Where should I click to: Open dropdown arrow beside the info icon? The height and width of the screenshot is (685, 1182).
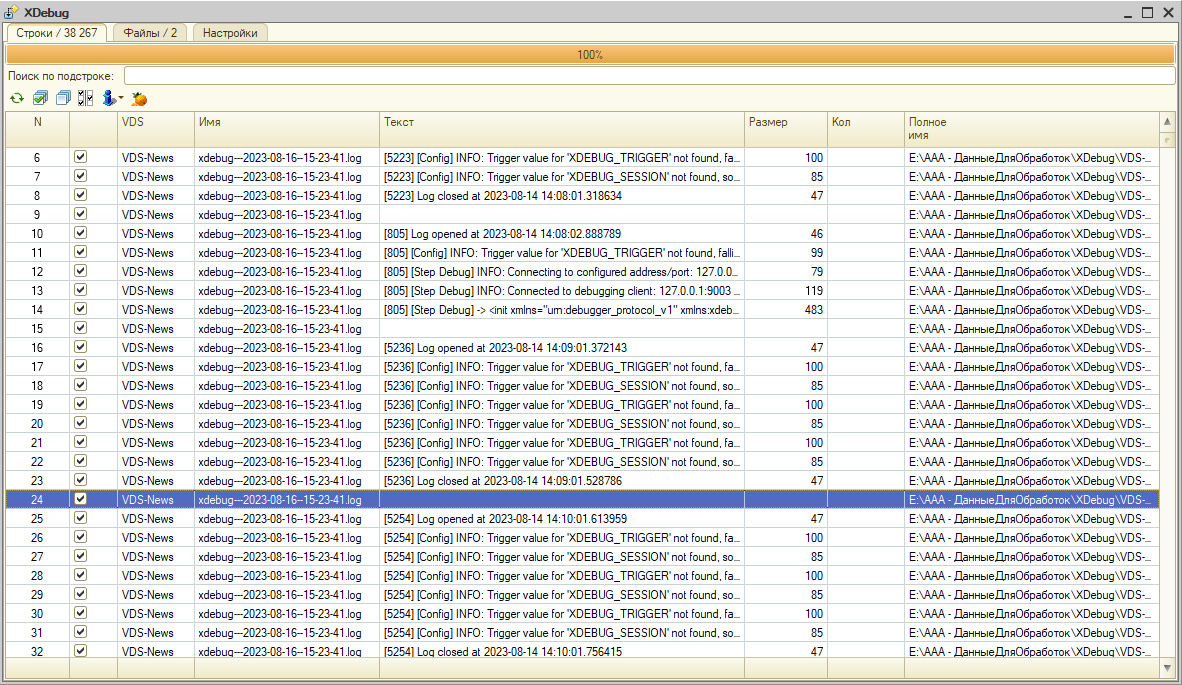click(x=121, y=98)
